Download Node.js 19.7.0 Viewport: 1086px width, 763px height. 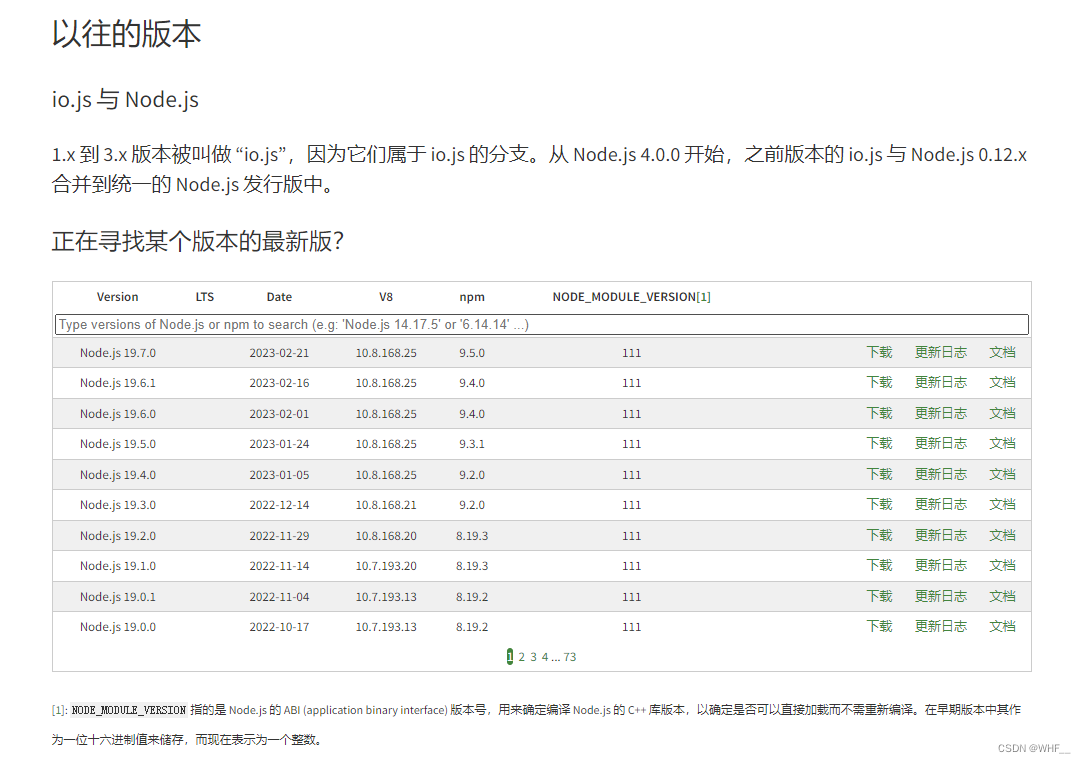click(879, 352)
